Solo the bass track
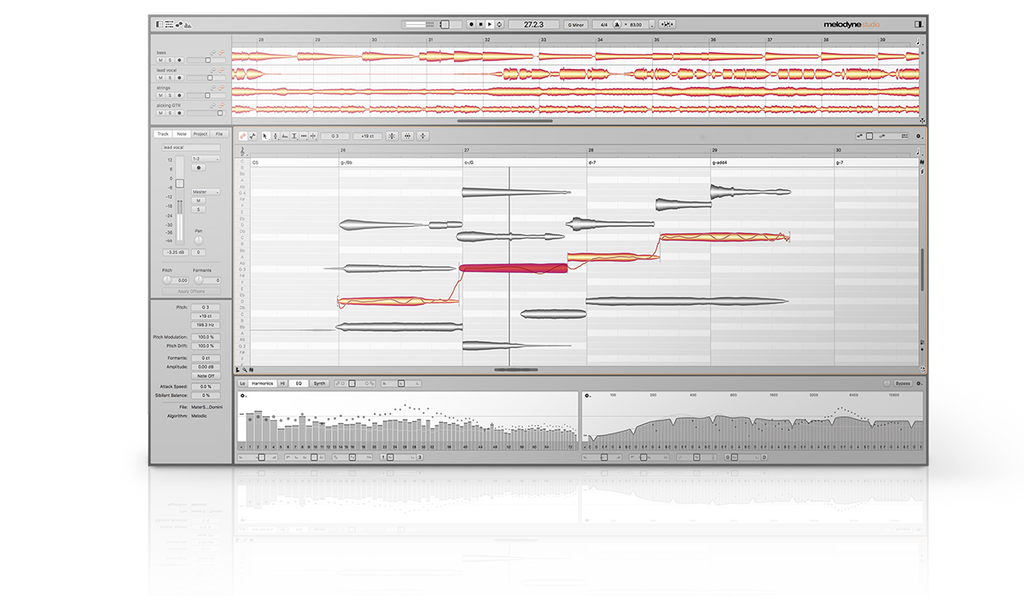Image resolution: width=1024 pixels, height=597 pixels. [170, 60]
